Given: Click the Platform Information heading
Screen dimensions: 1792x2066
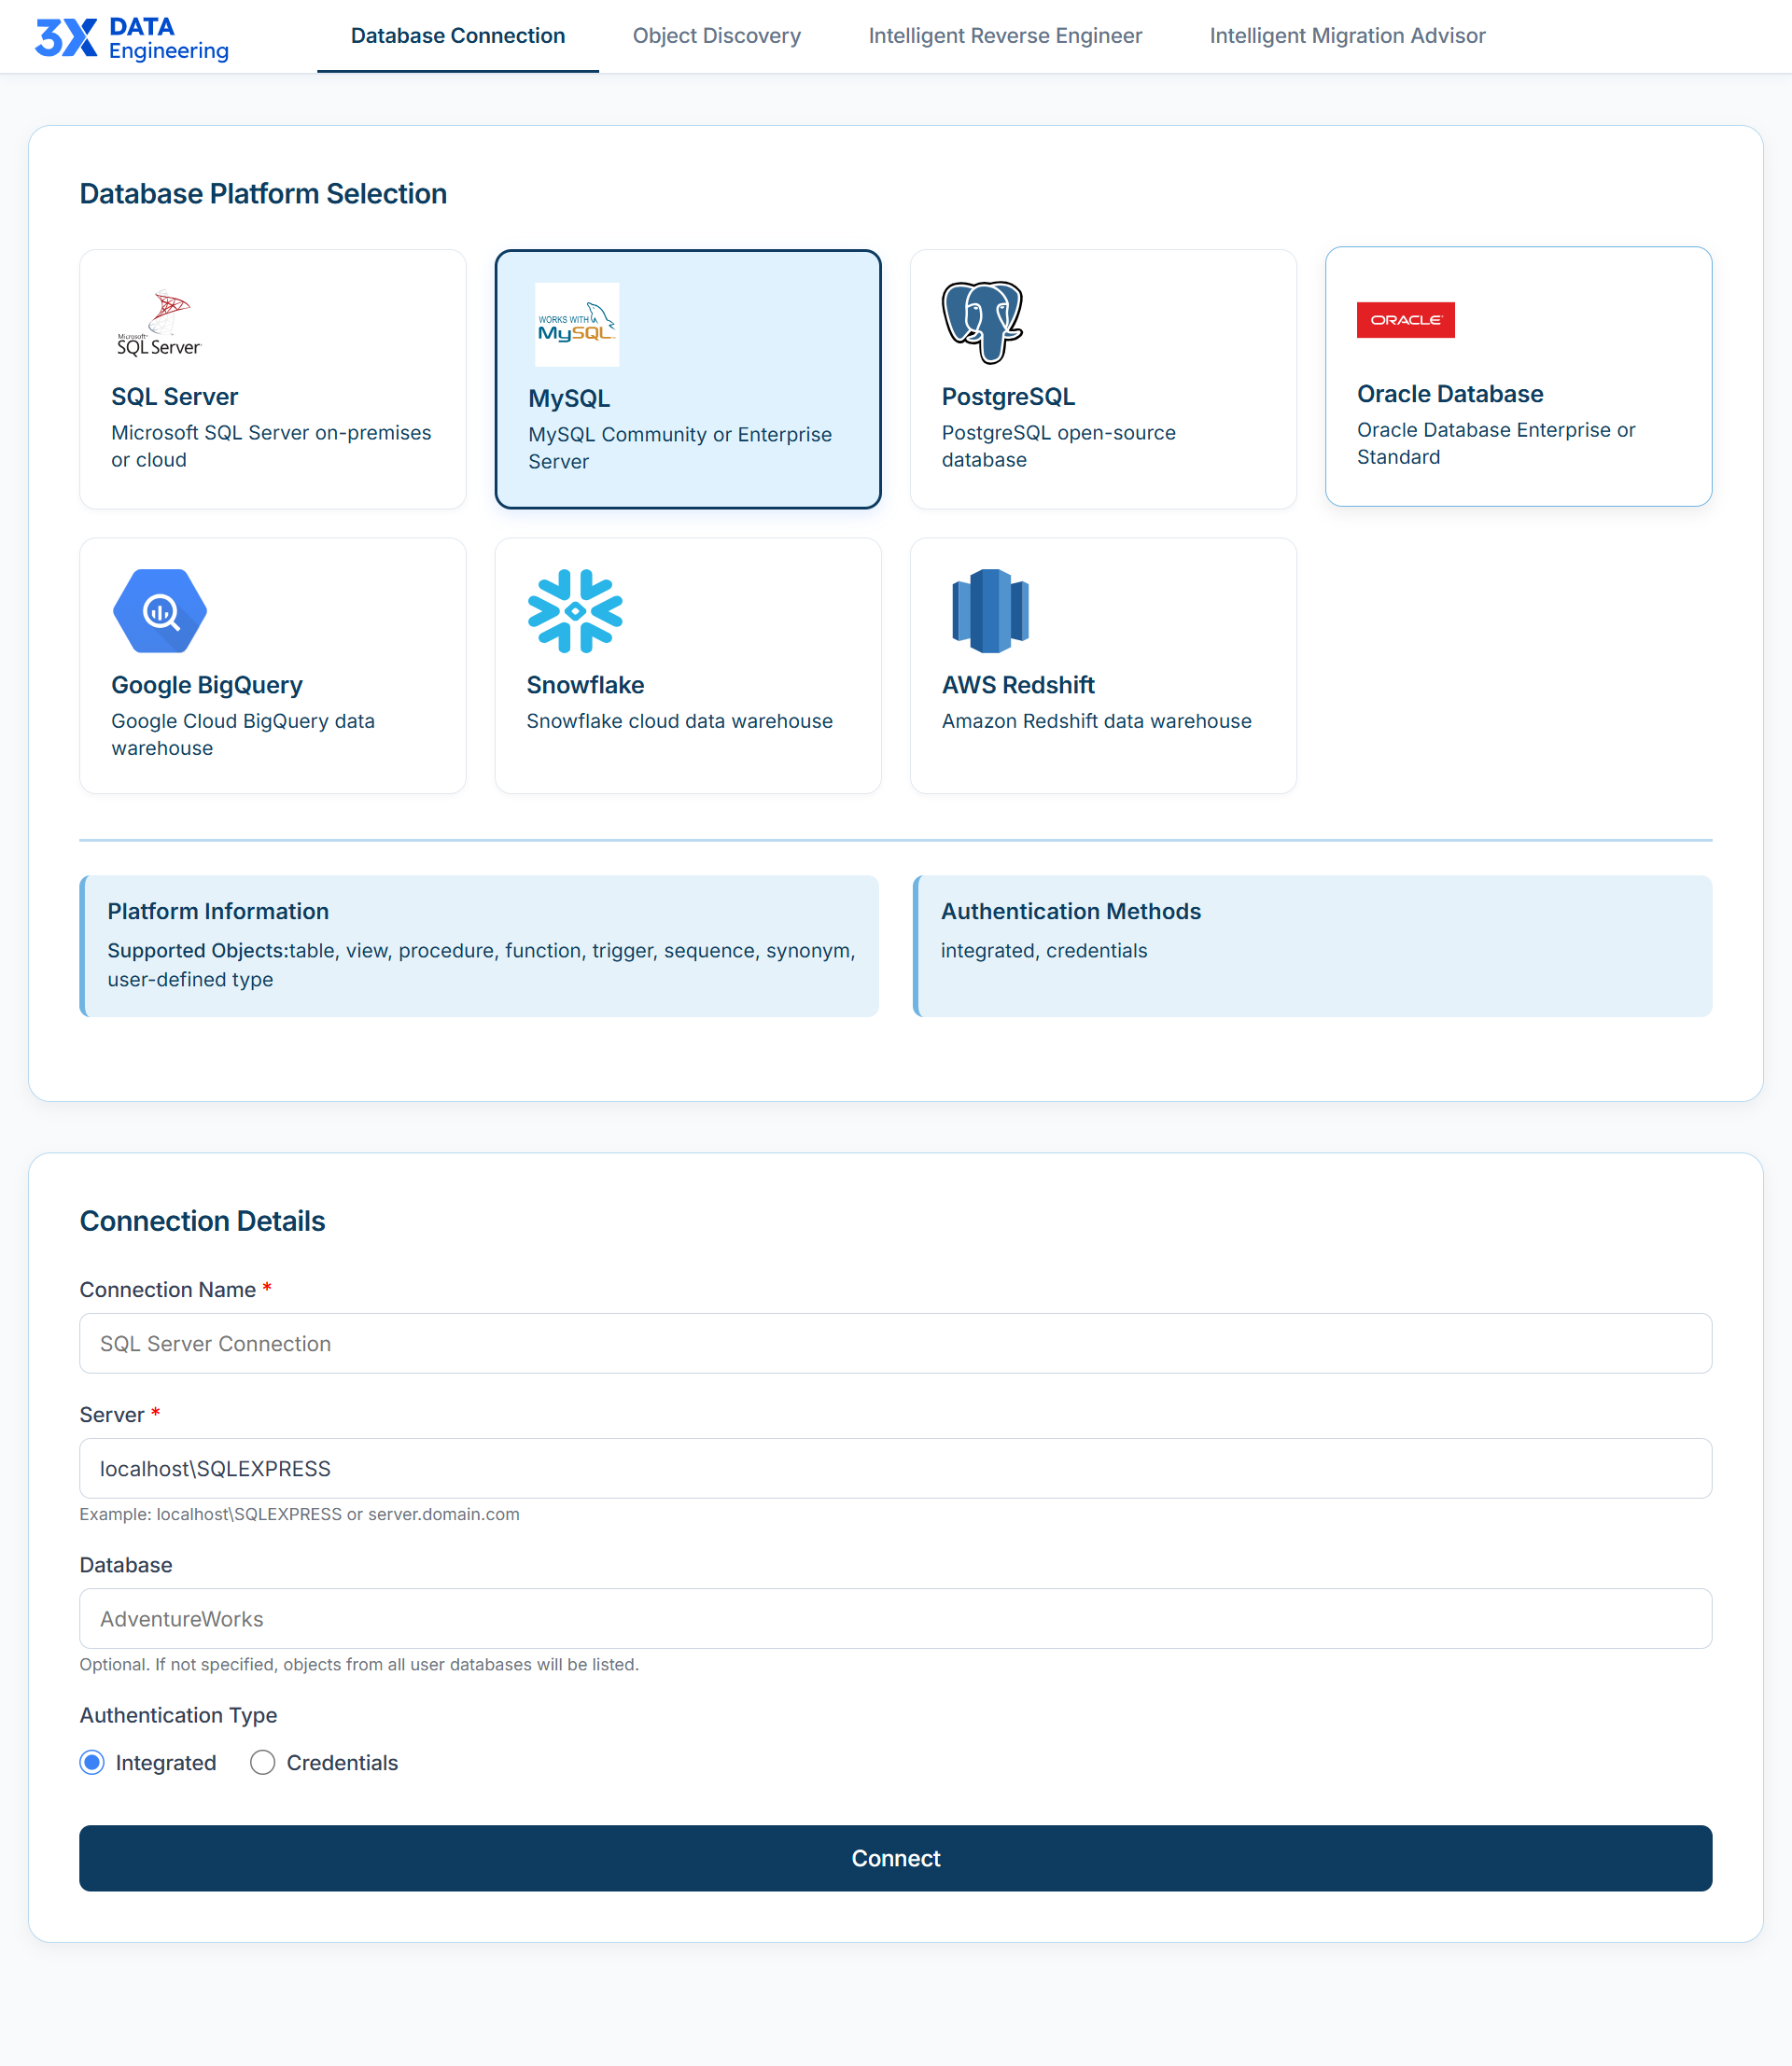Looking at the screenshot, I should pyautogui.click(x=218, y=911).
